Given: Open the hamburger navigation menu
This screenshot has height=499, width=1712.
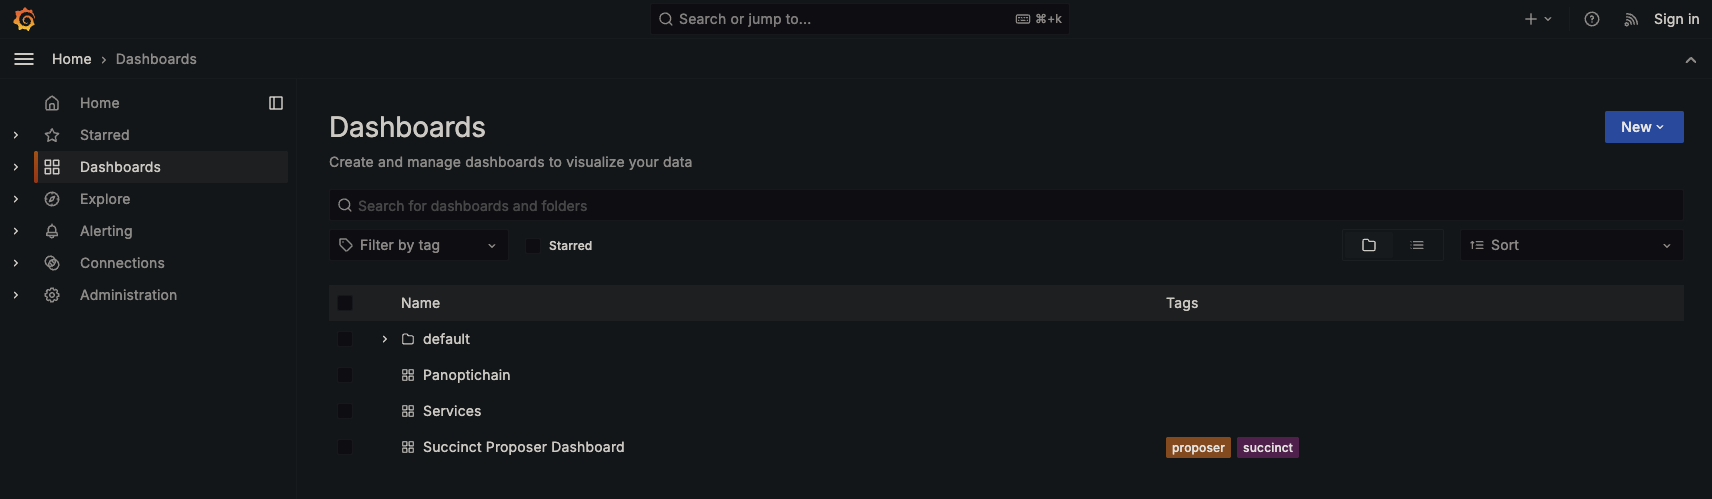Looking at the screenshot, I should point(24,59).
